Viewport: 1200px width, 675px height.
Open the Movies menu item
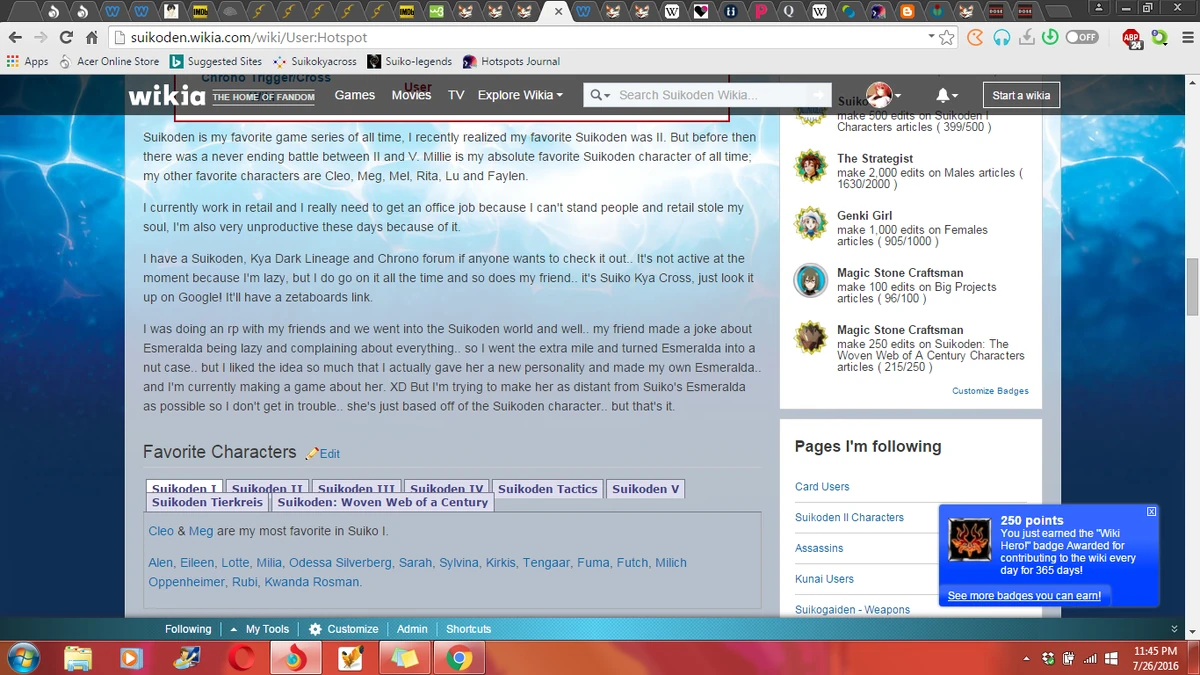412,95
